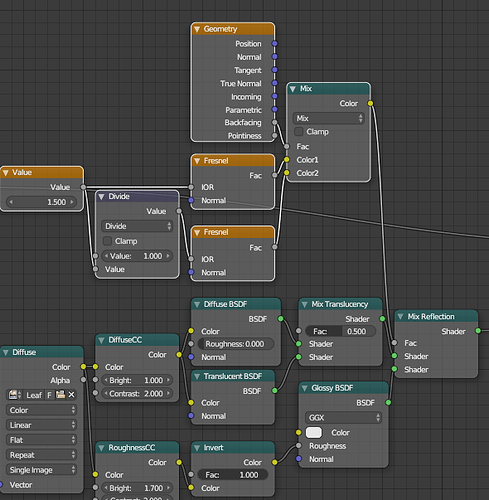Click the Invert node Fac 1.000 slider

tap(233, 475)
